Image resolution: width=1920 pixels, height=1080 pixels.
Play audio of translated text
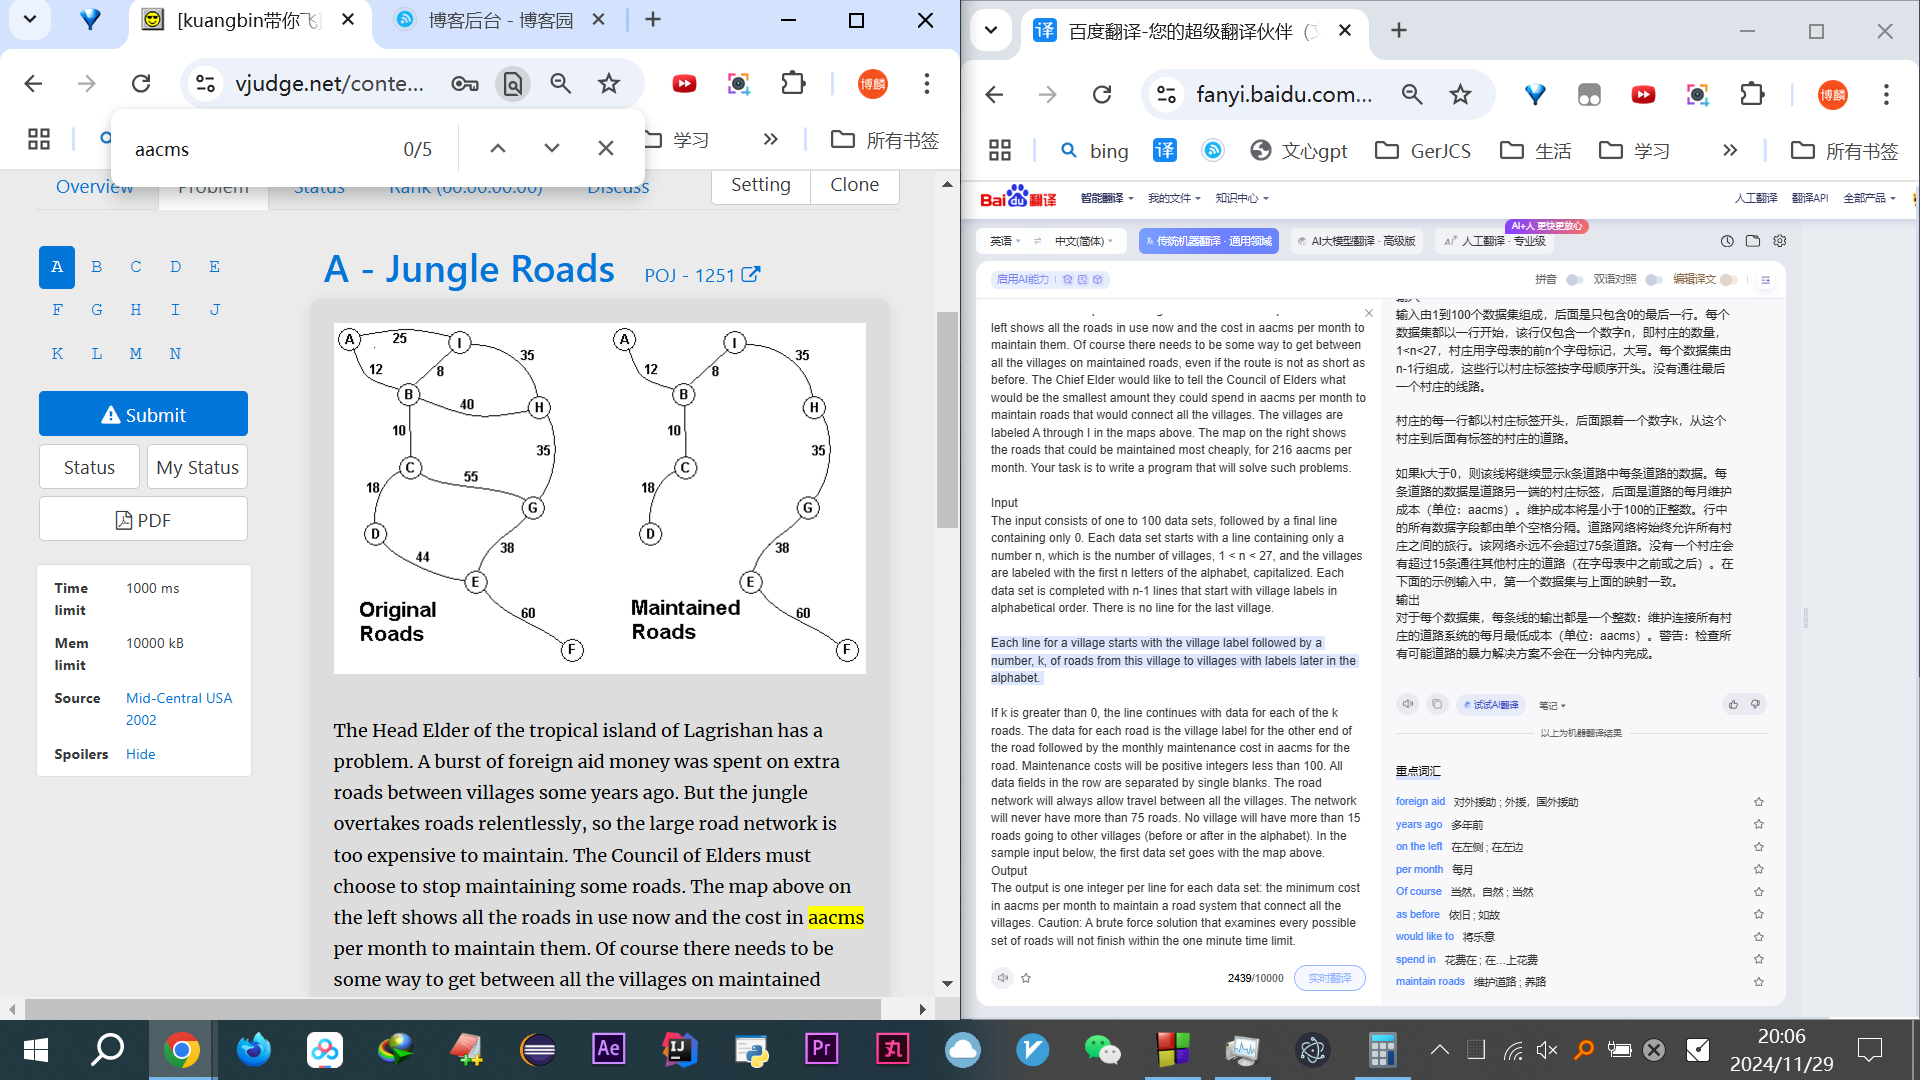tap(1407, 704)
